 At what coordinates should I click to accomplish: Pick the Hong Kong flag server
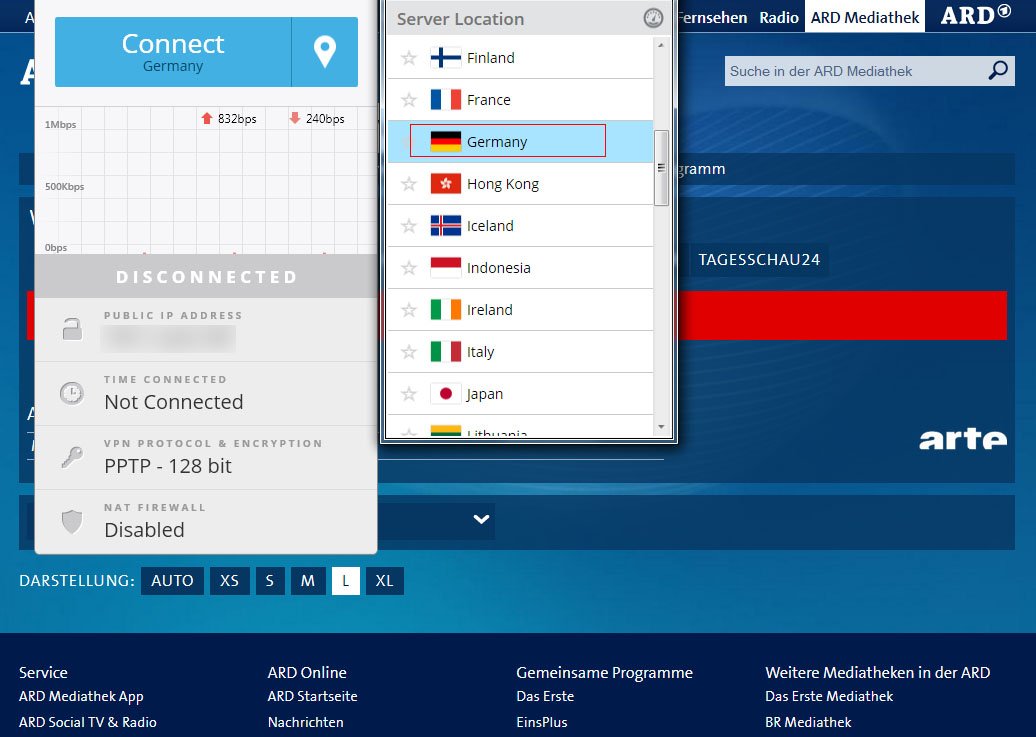(445, 184)
